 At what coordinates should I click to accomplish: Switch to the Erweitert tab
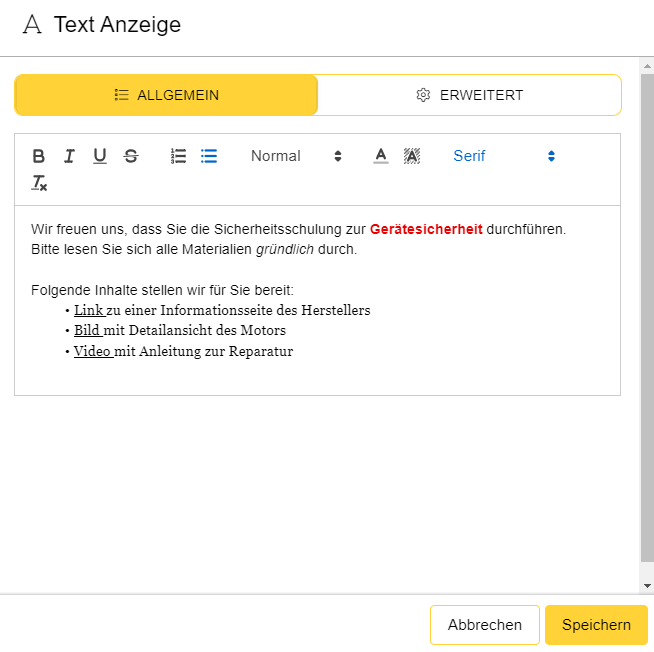pos(469,95)
